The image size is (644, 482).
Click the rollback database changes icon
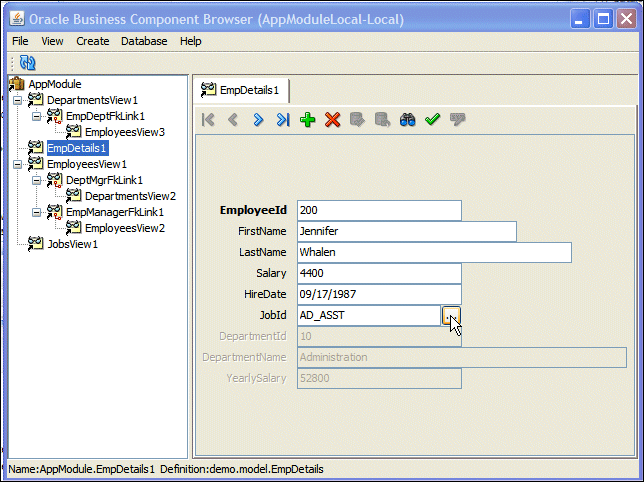382,119
